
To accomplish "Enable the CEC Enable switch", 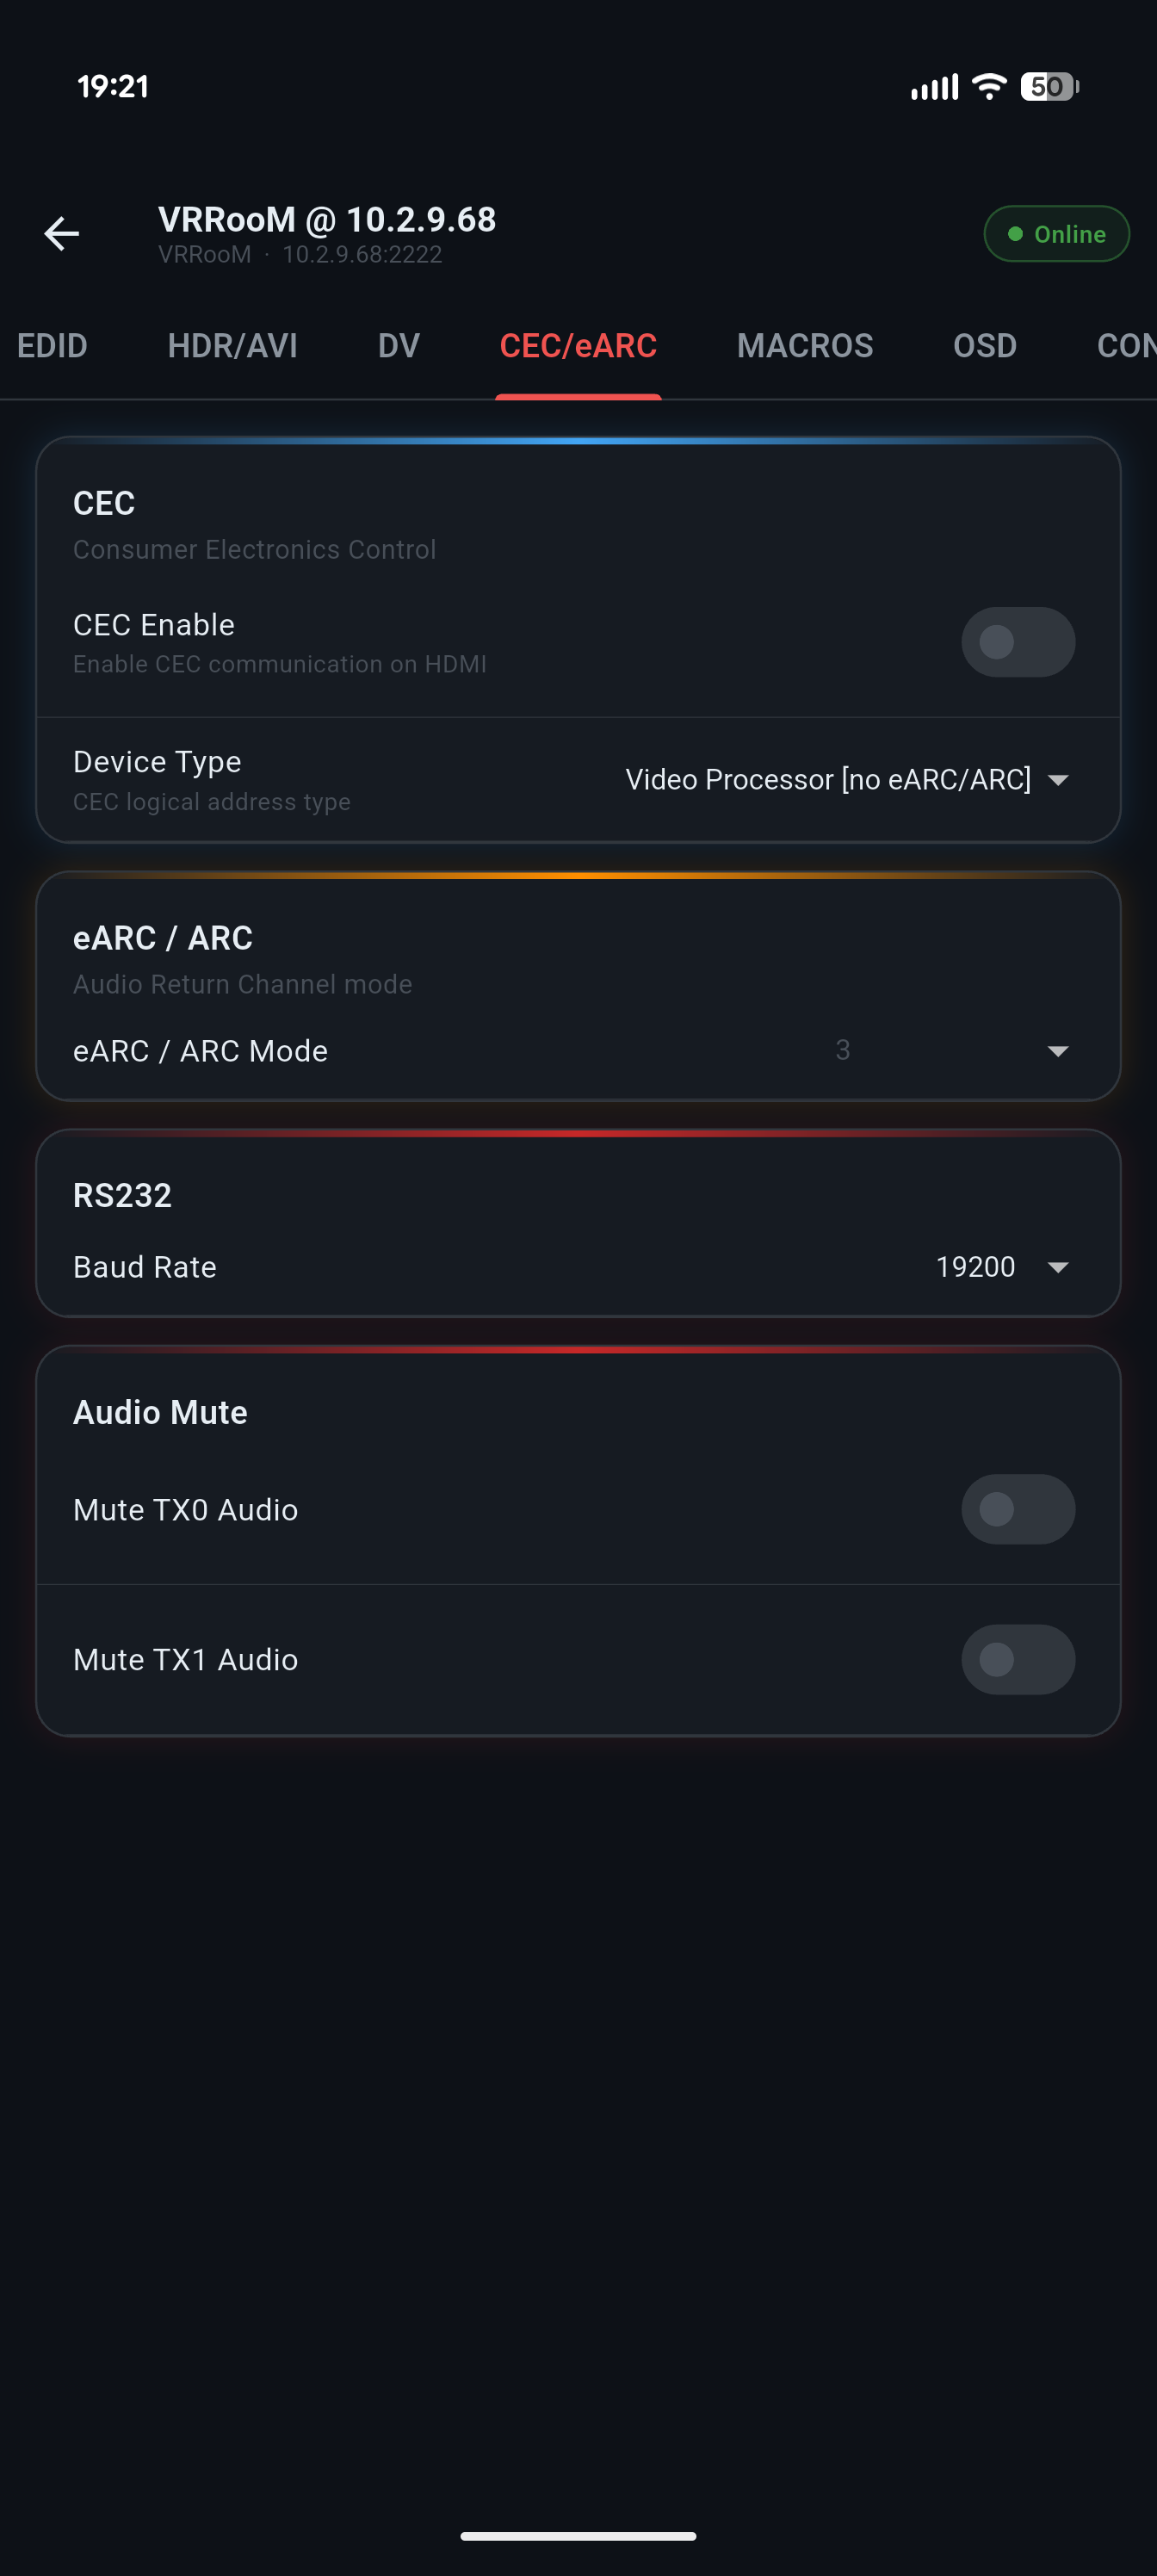I will (1017, 642).
